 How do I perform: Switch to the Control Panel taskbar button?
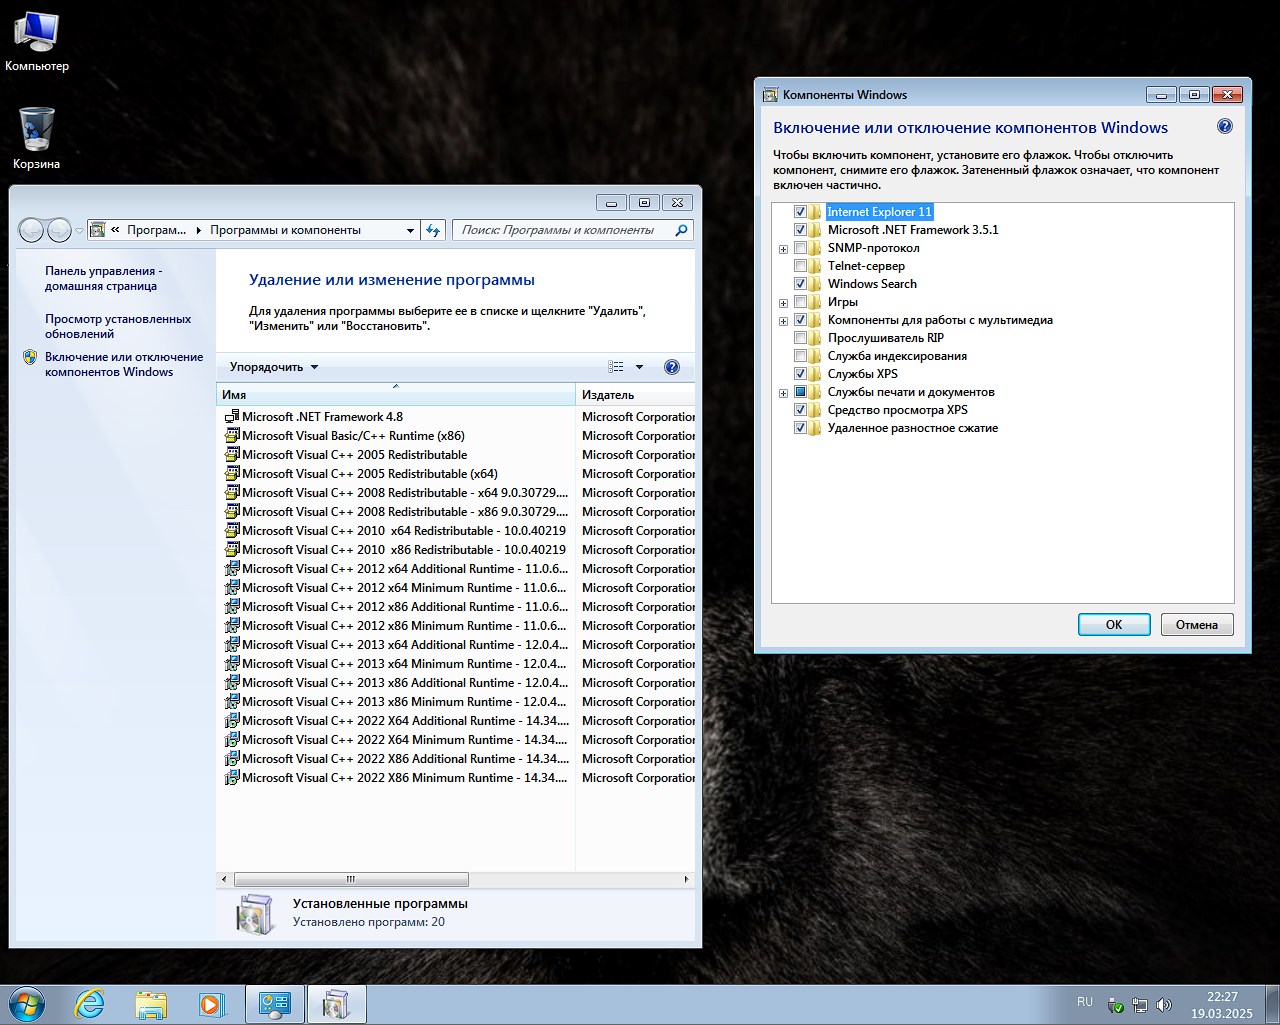point(275,1004)
